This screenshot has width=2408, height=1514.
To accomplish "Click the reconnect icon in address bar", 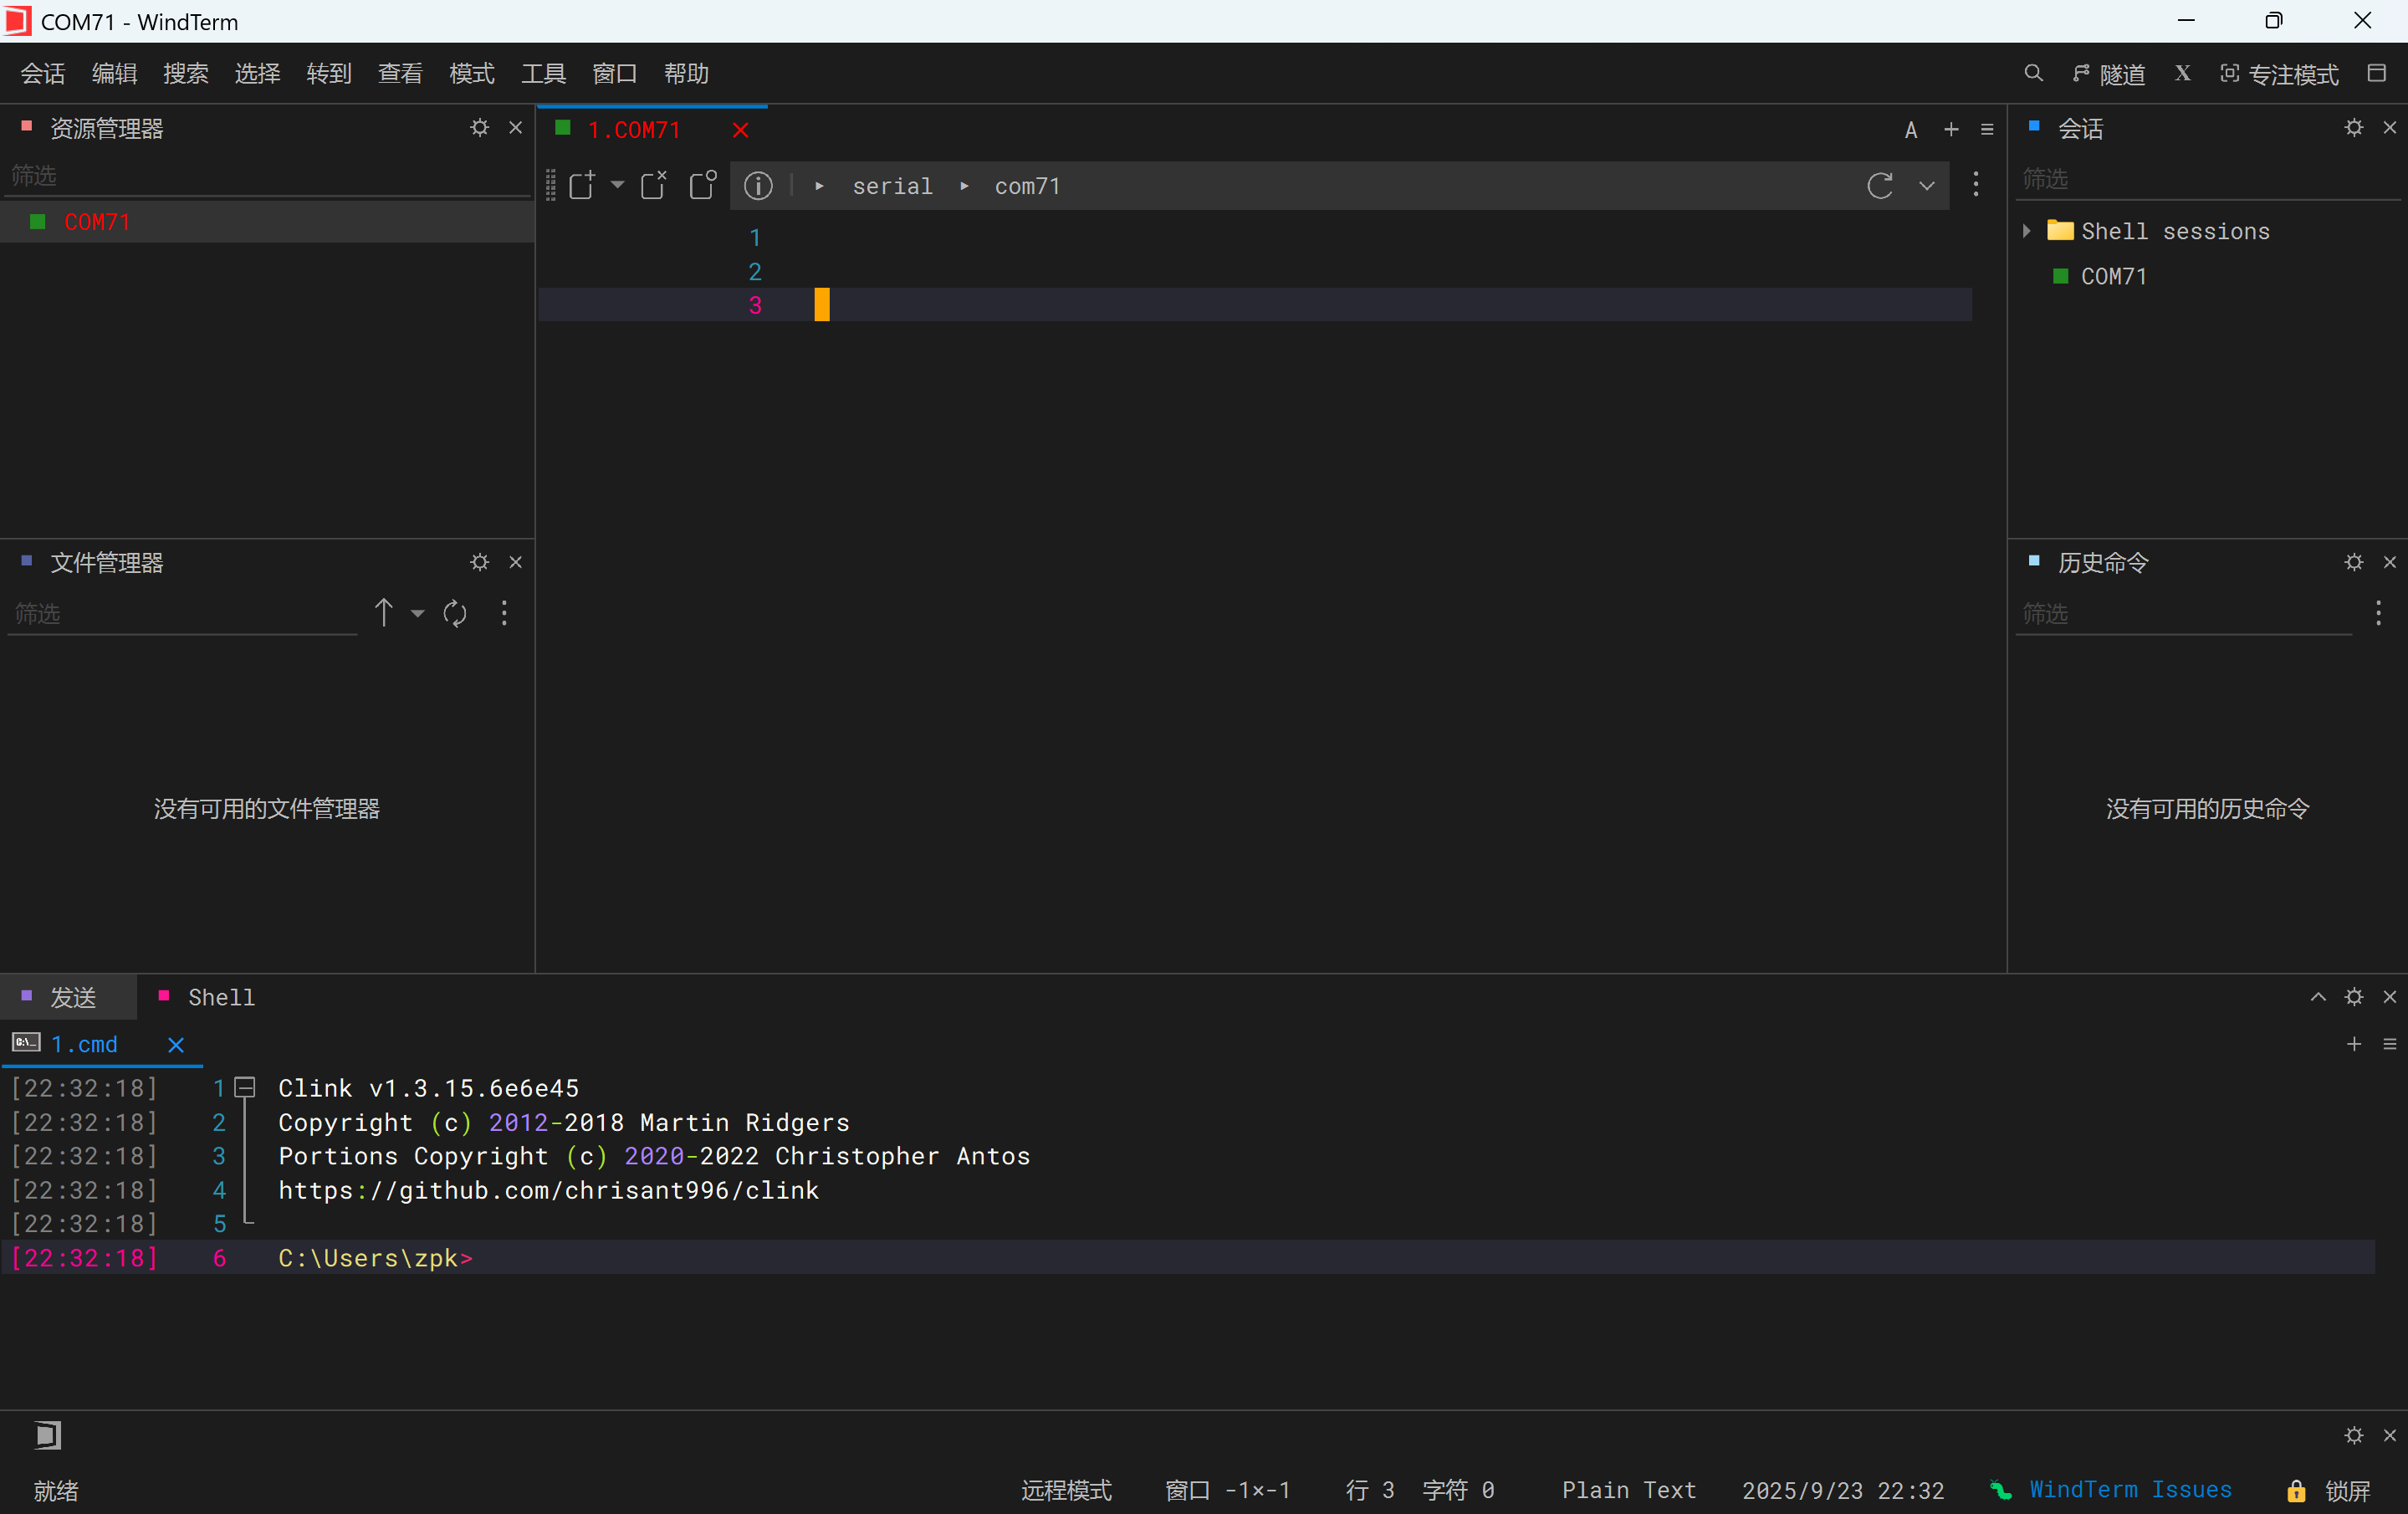I will pyautogui.click(x=1879, y=186).
